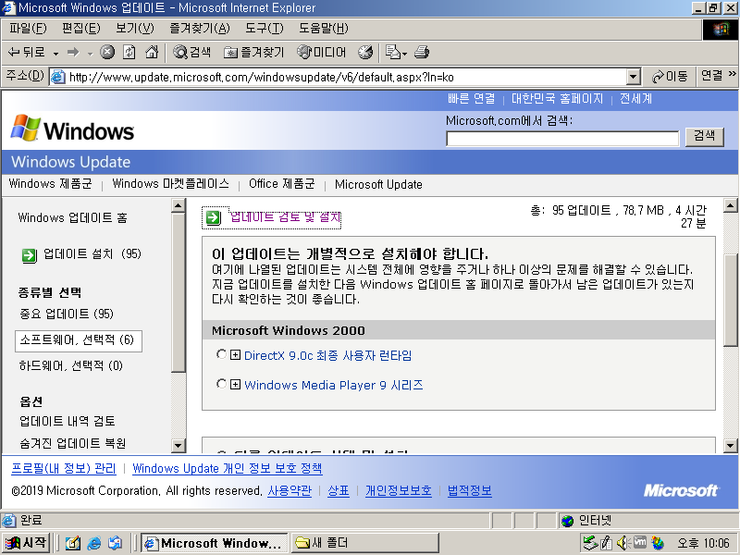Click sidebar scrollbar down arrow
Image resolution: width=740 pixels, height=555 pixels.
(x=178, y=445)
